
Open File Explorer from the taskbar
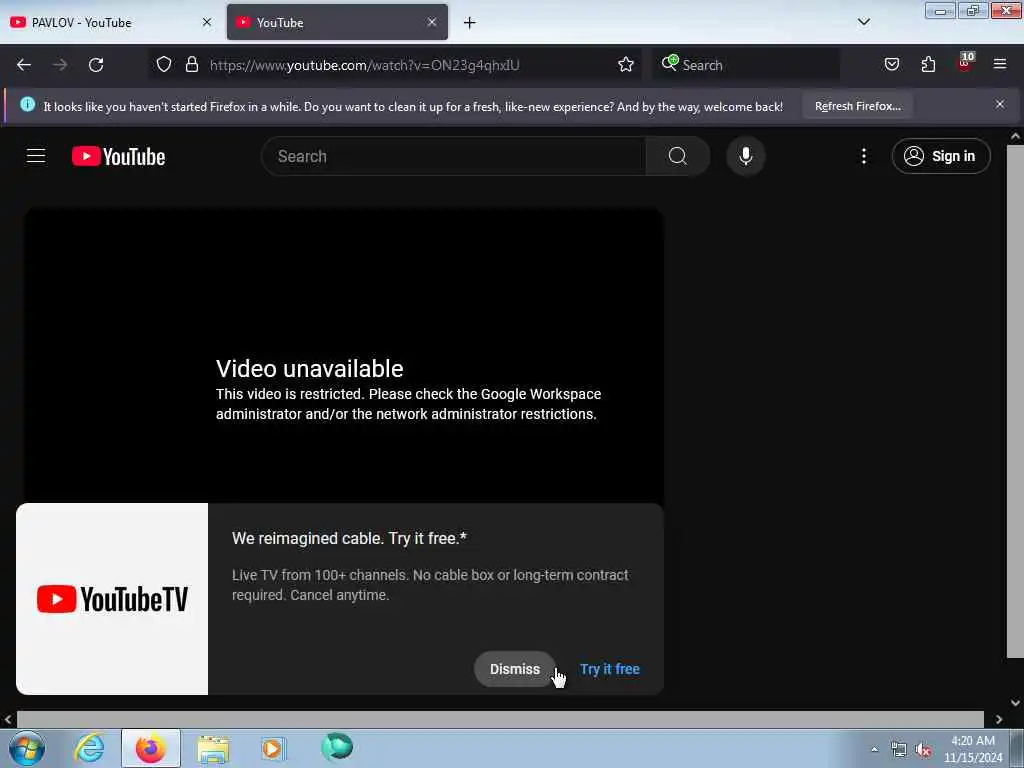pyautogui.click(x=213, y=748)
